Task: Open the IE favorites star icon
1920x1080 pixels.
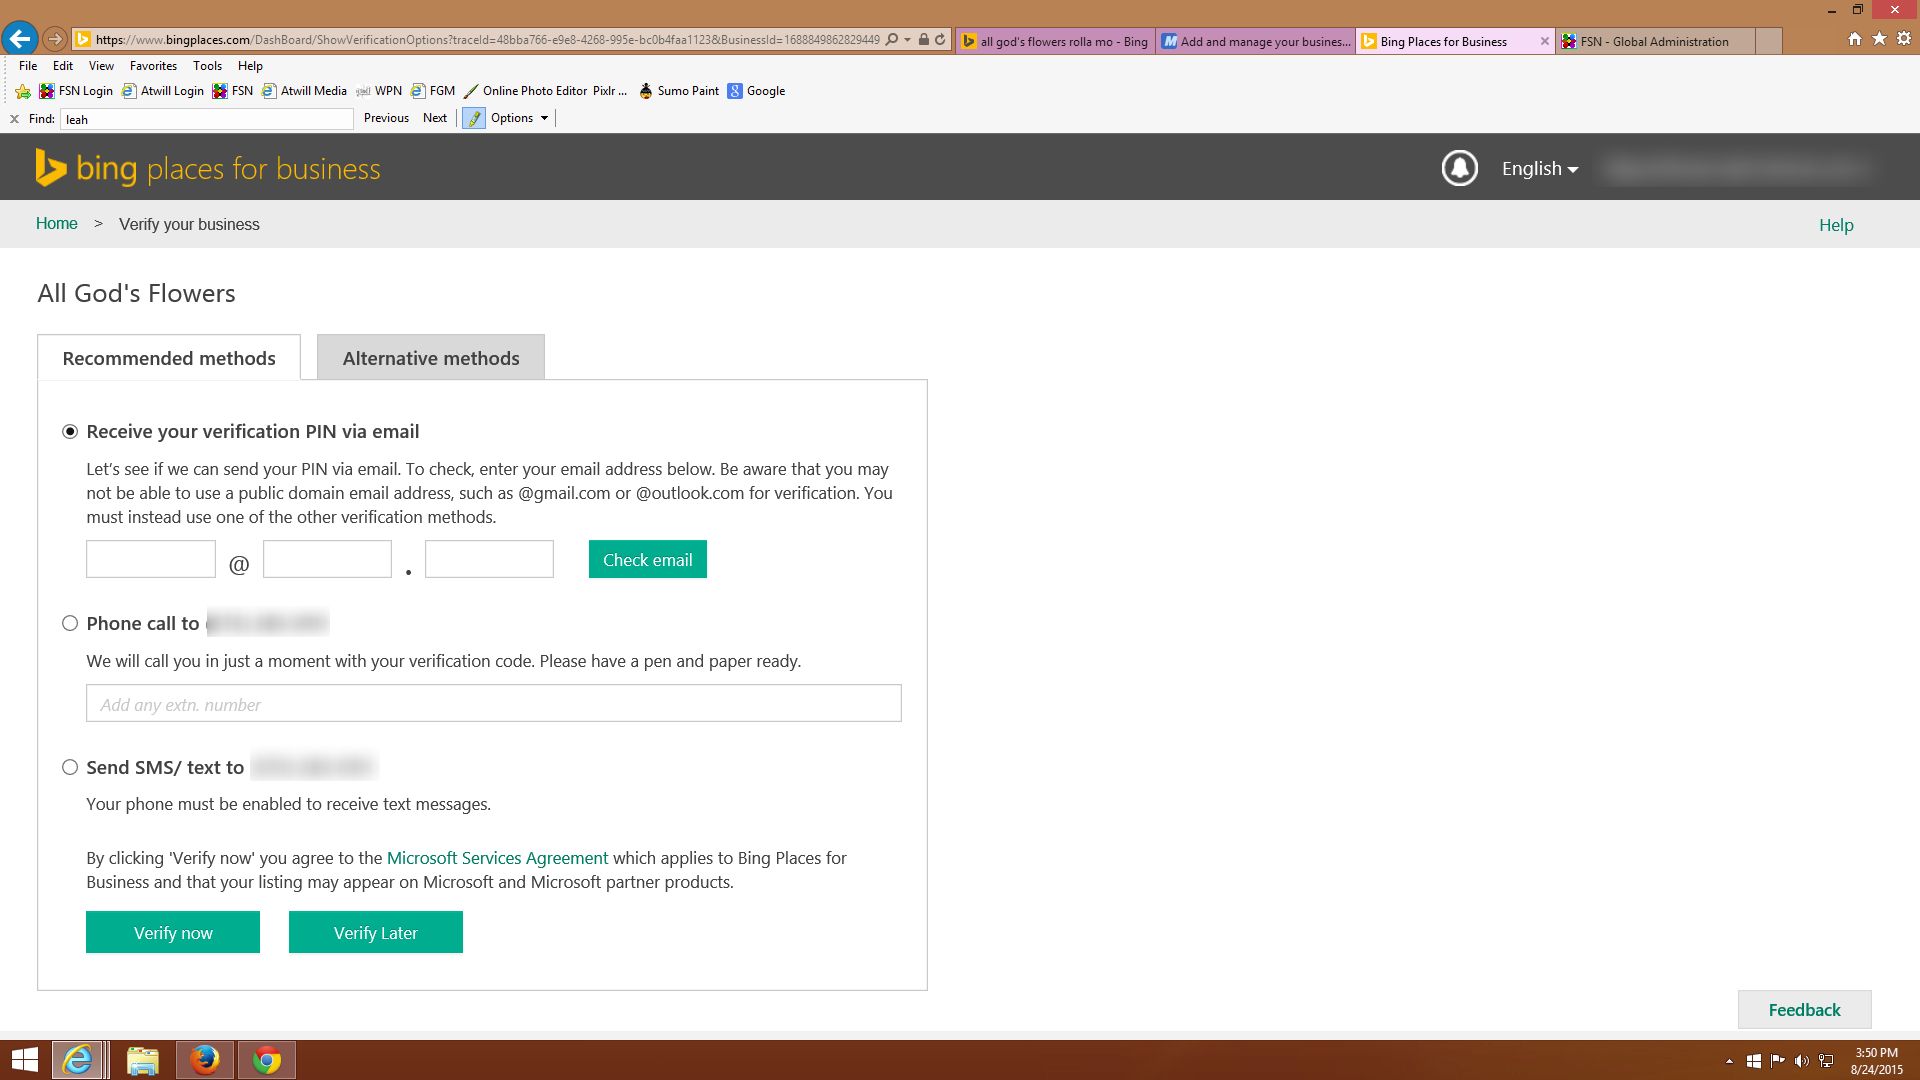Action: click(1879, 39)
